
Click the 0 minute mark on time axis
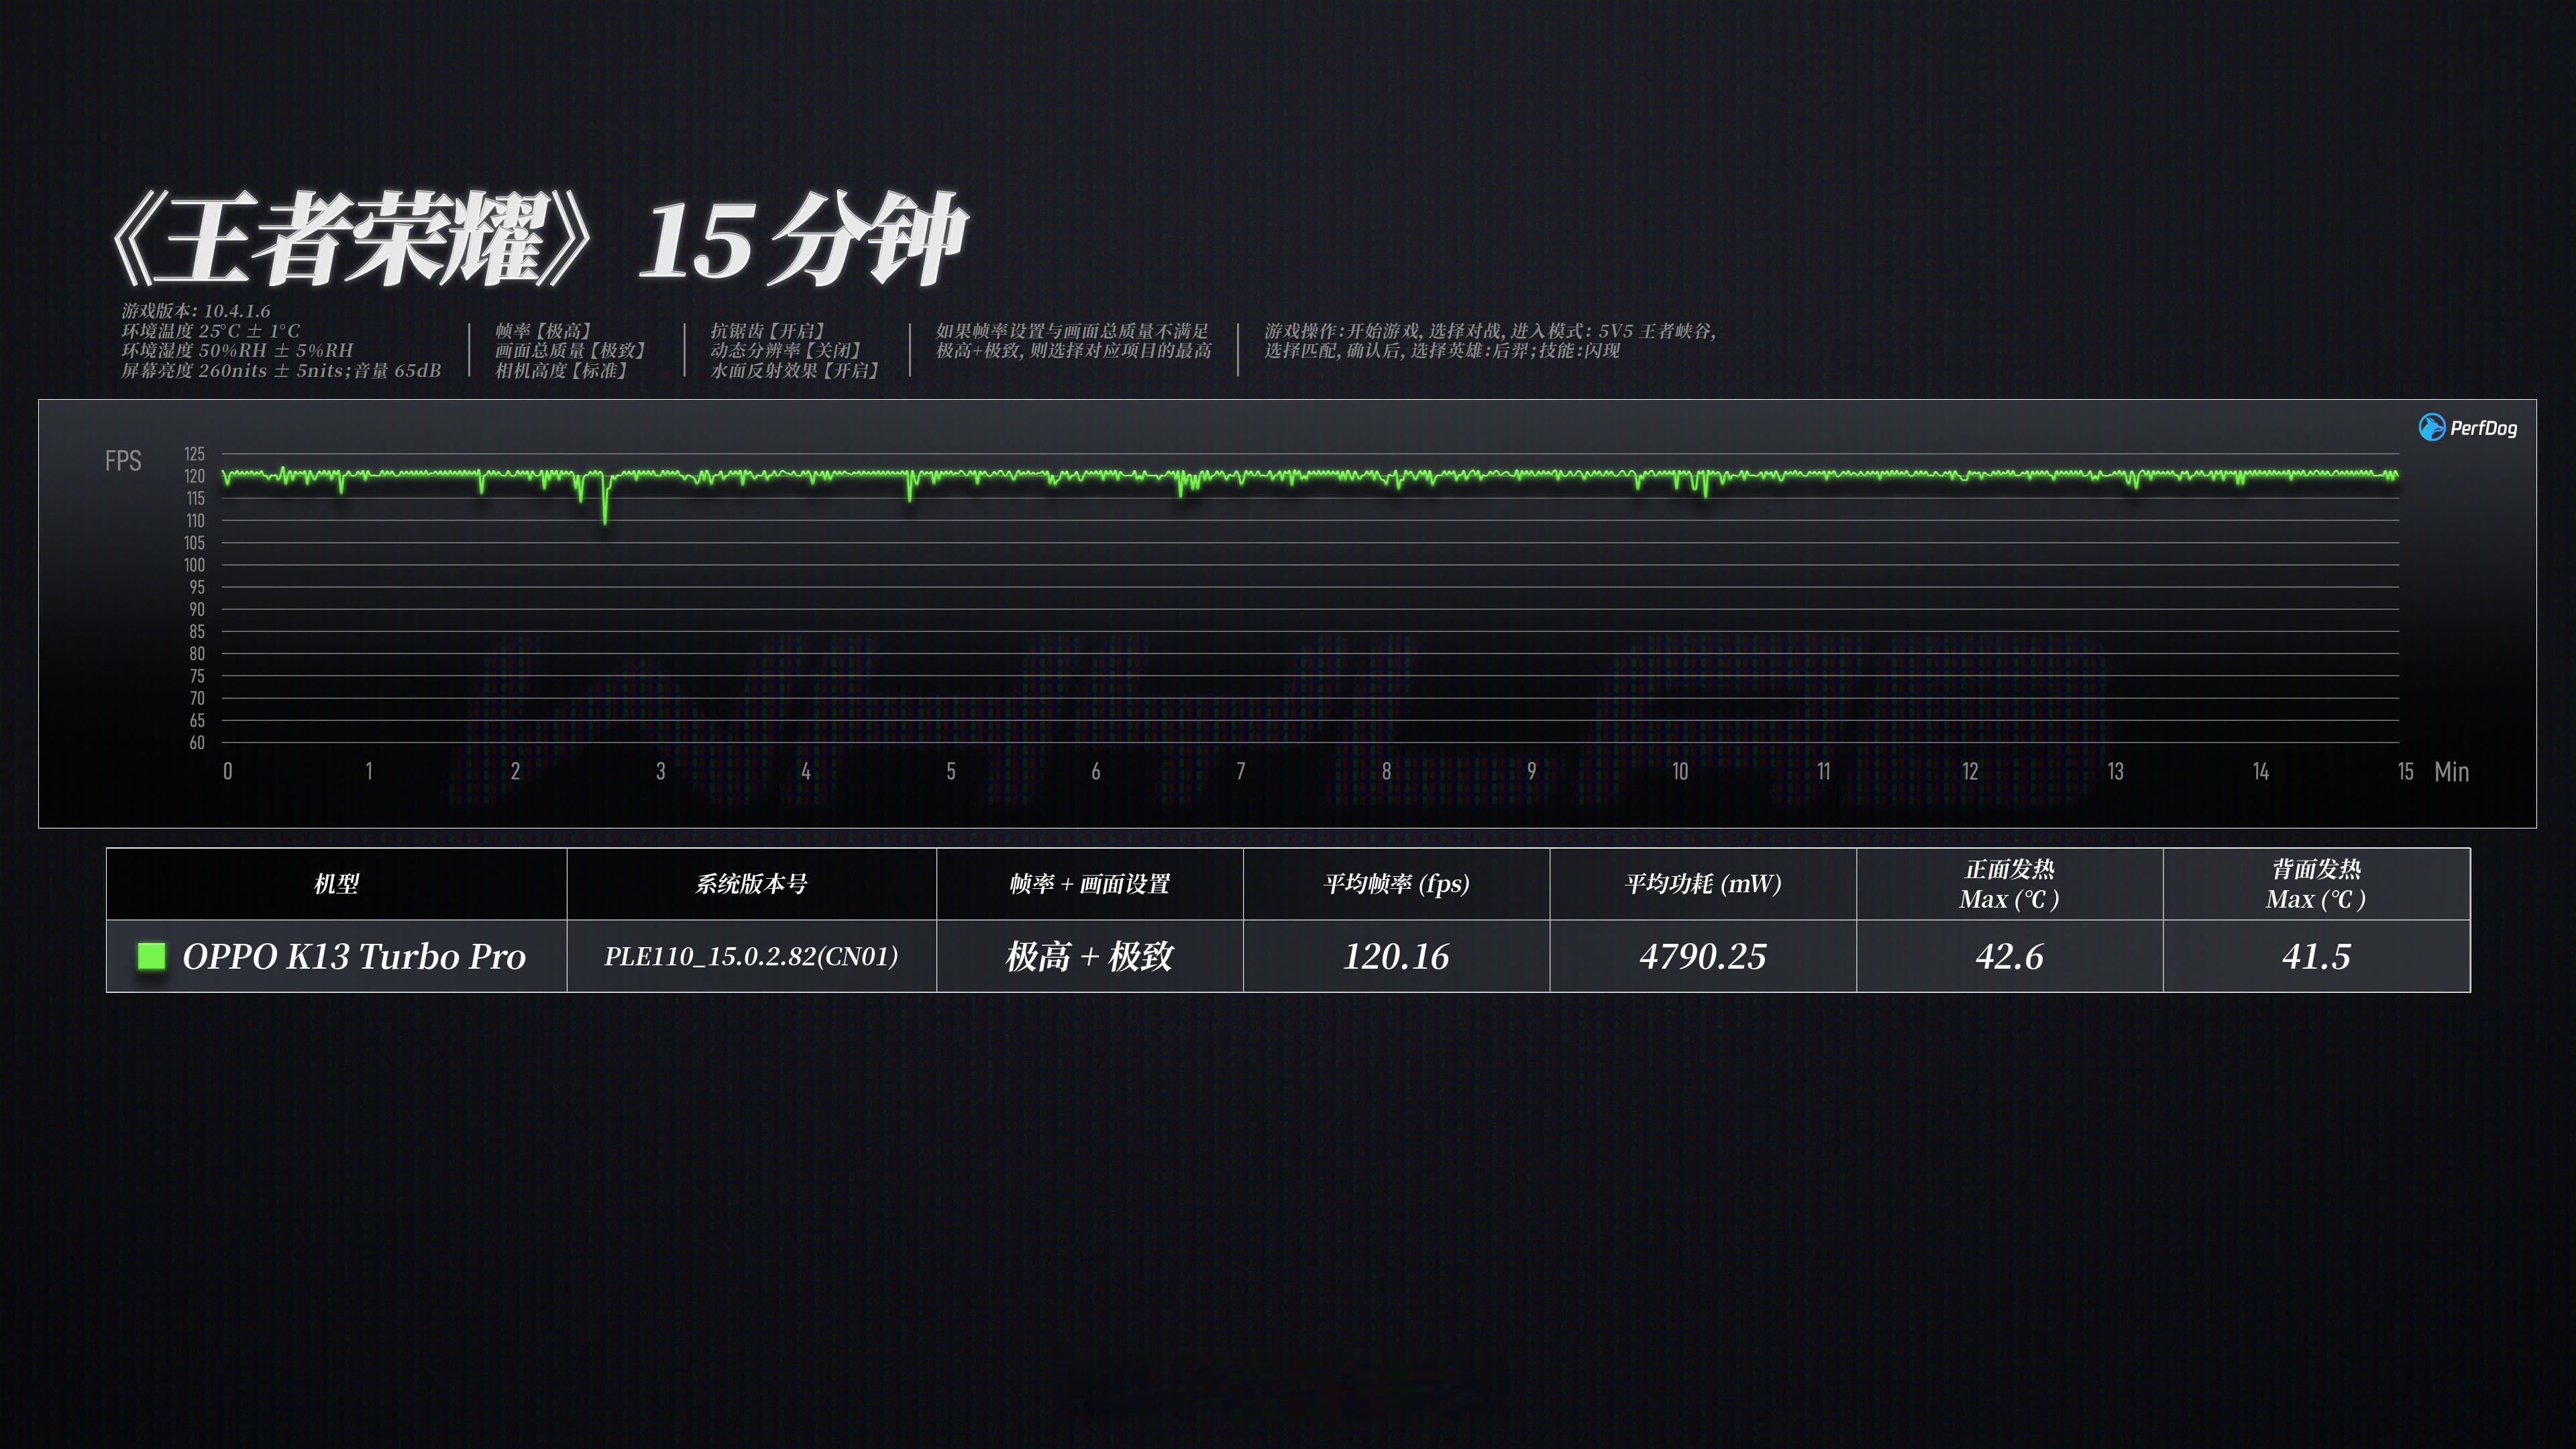pyautogui.click(x=228, y=771)
